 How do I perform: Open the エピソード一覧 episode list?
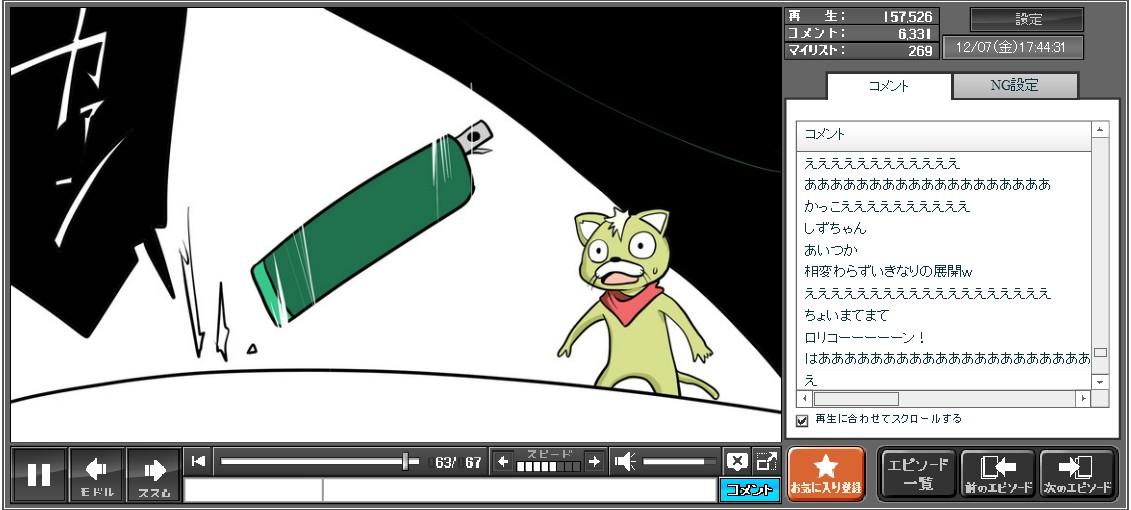tap(917, 474)
